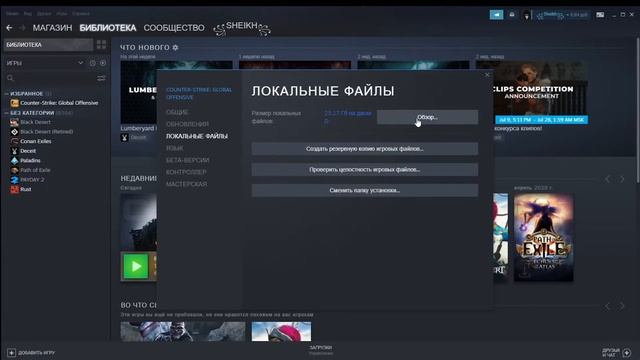Click the blue announcements megaphone icon
Viewport: 640px width, 360px height.
(496, 15)
